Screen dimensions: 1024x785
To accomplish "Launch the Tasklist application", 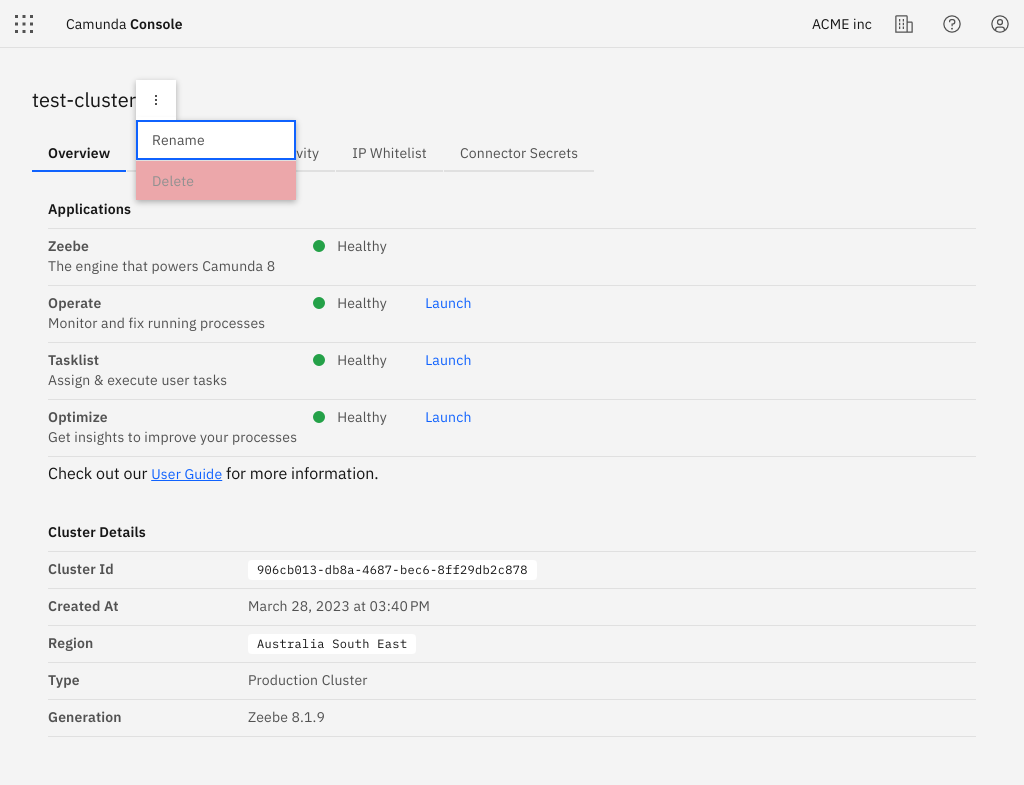I will coord(448,360).
